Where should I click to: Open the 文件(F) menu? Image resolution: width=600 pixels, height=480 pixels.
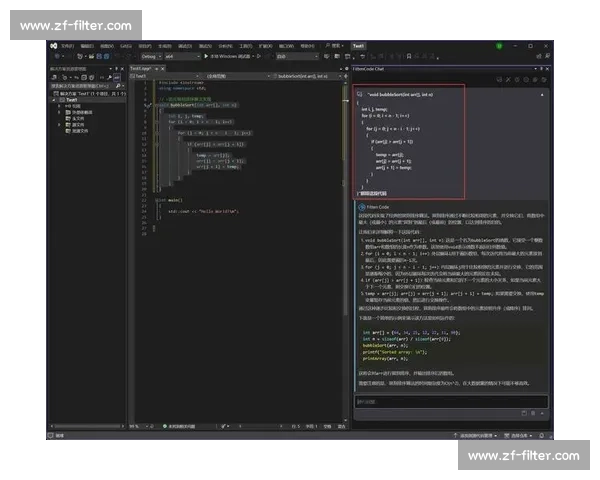tap(67, 46)
